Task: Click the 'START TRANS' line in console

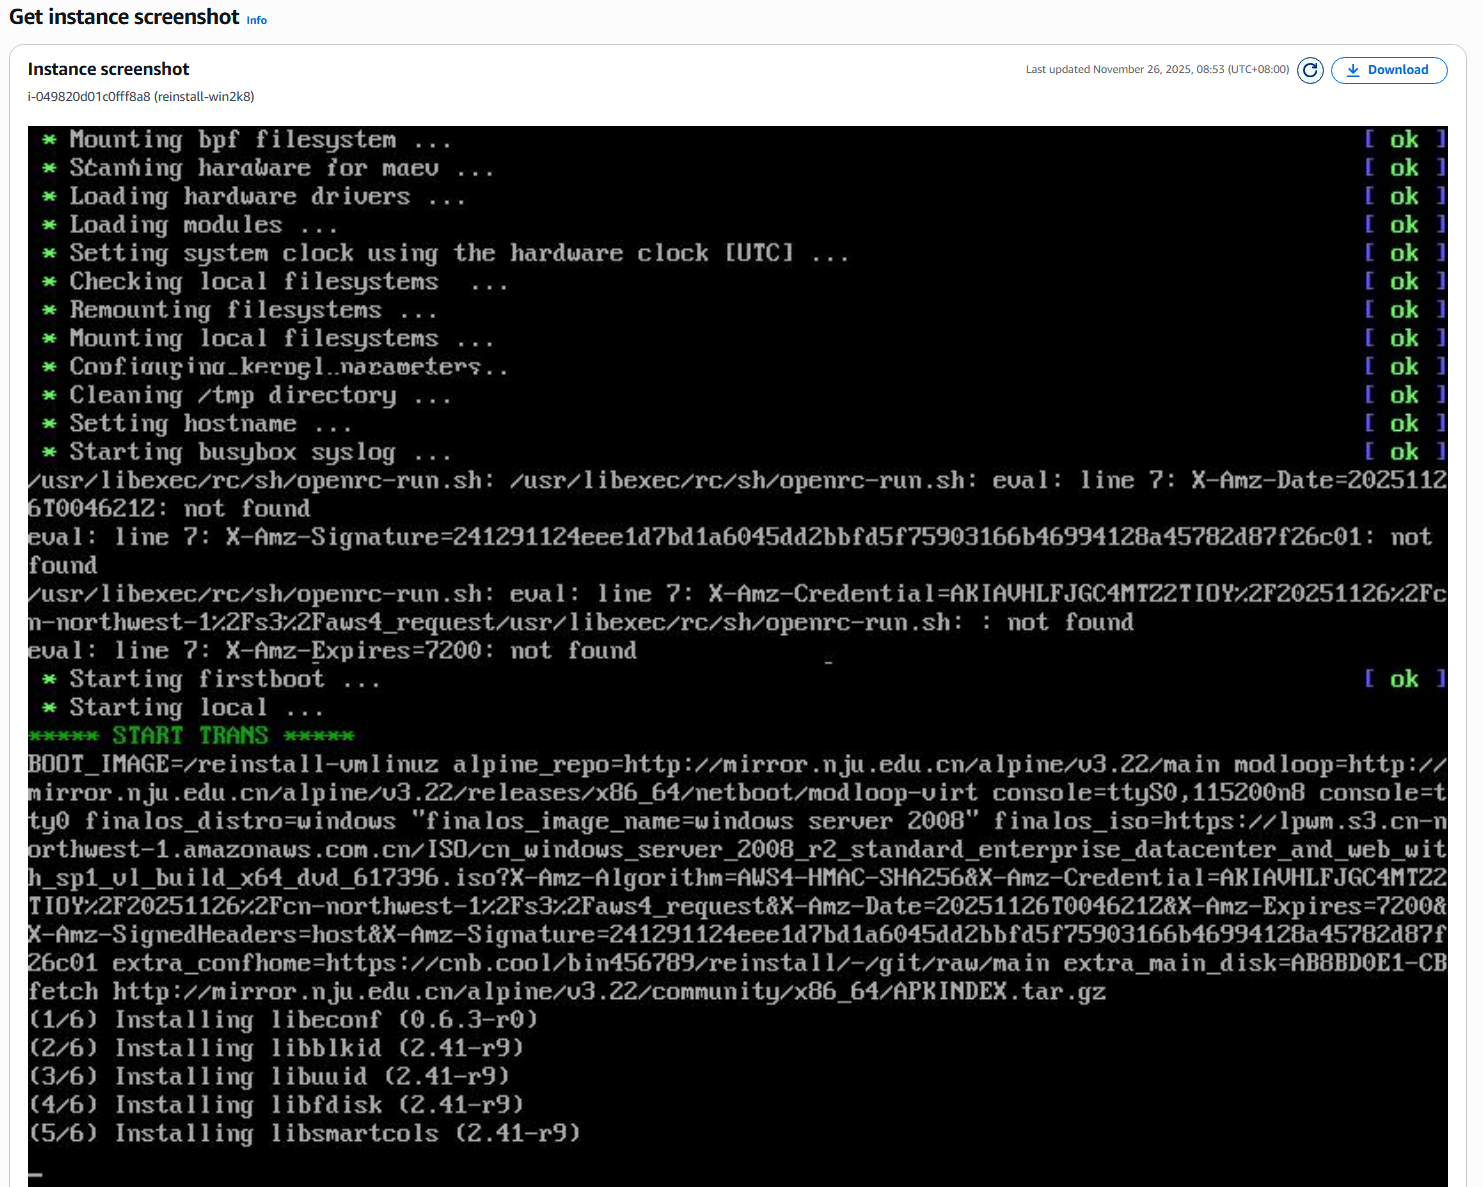Action: pyautogui.click(x=191, y=736)
